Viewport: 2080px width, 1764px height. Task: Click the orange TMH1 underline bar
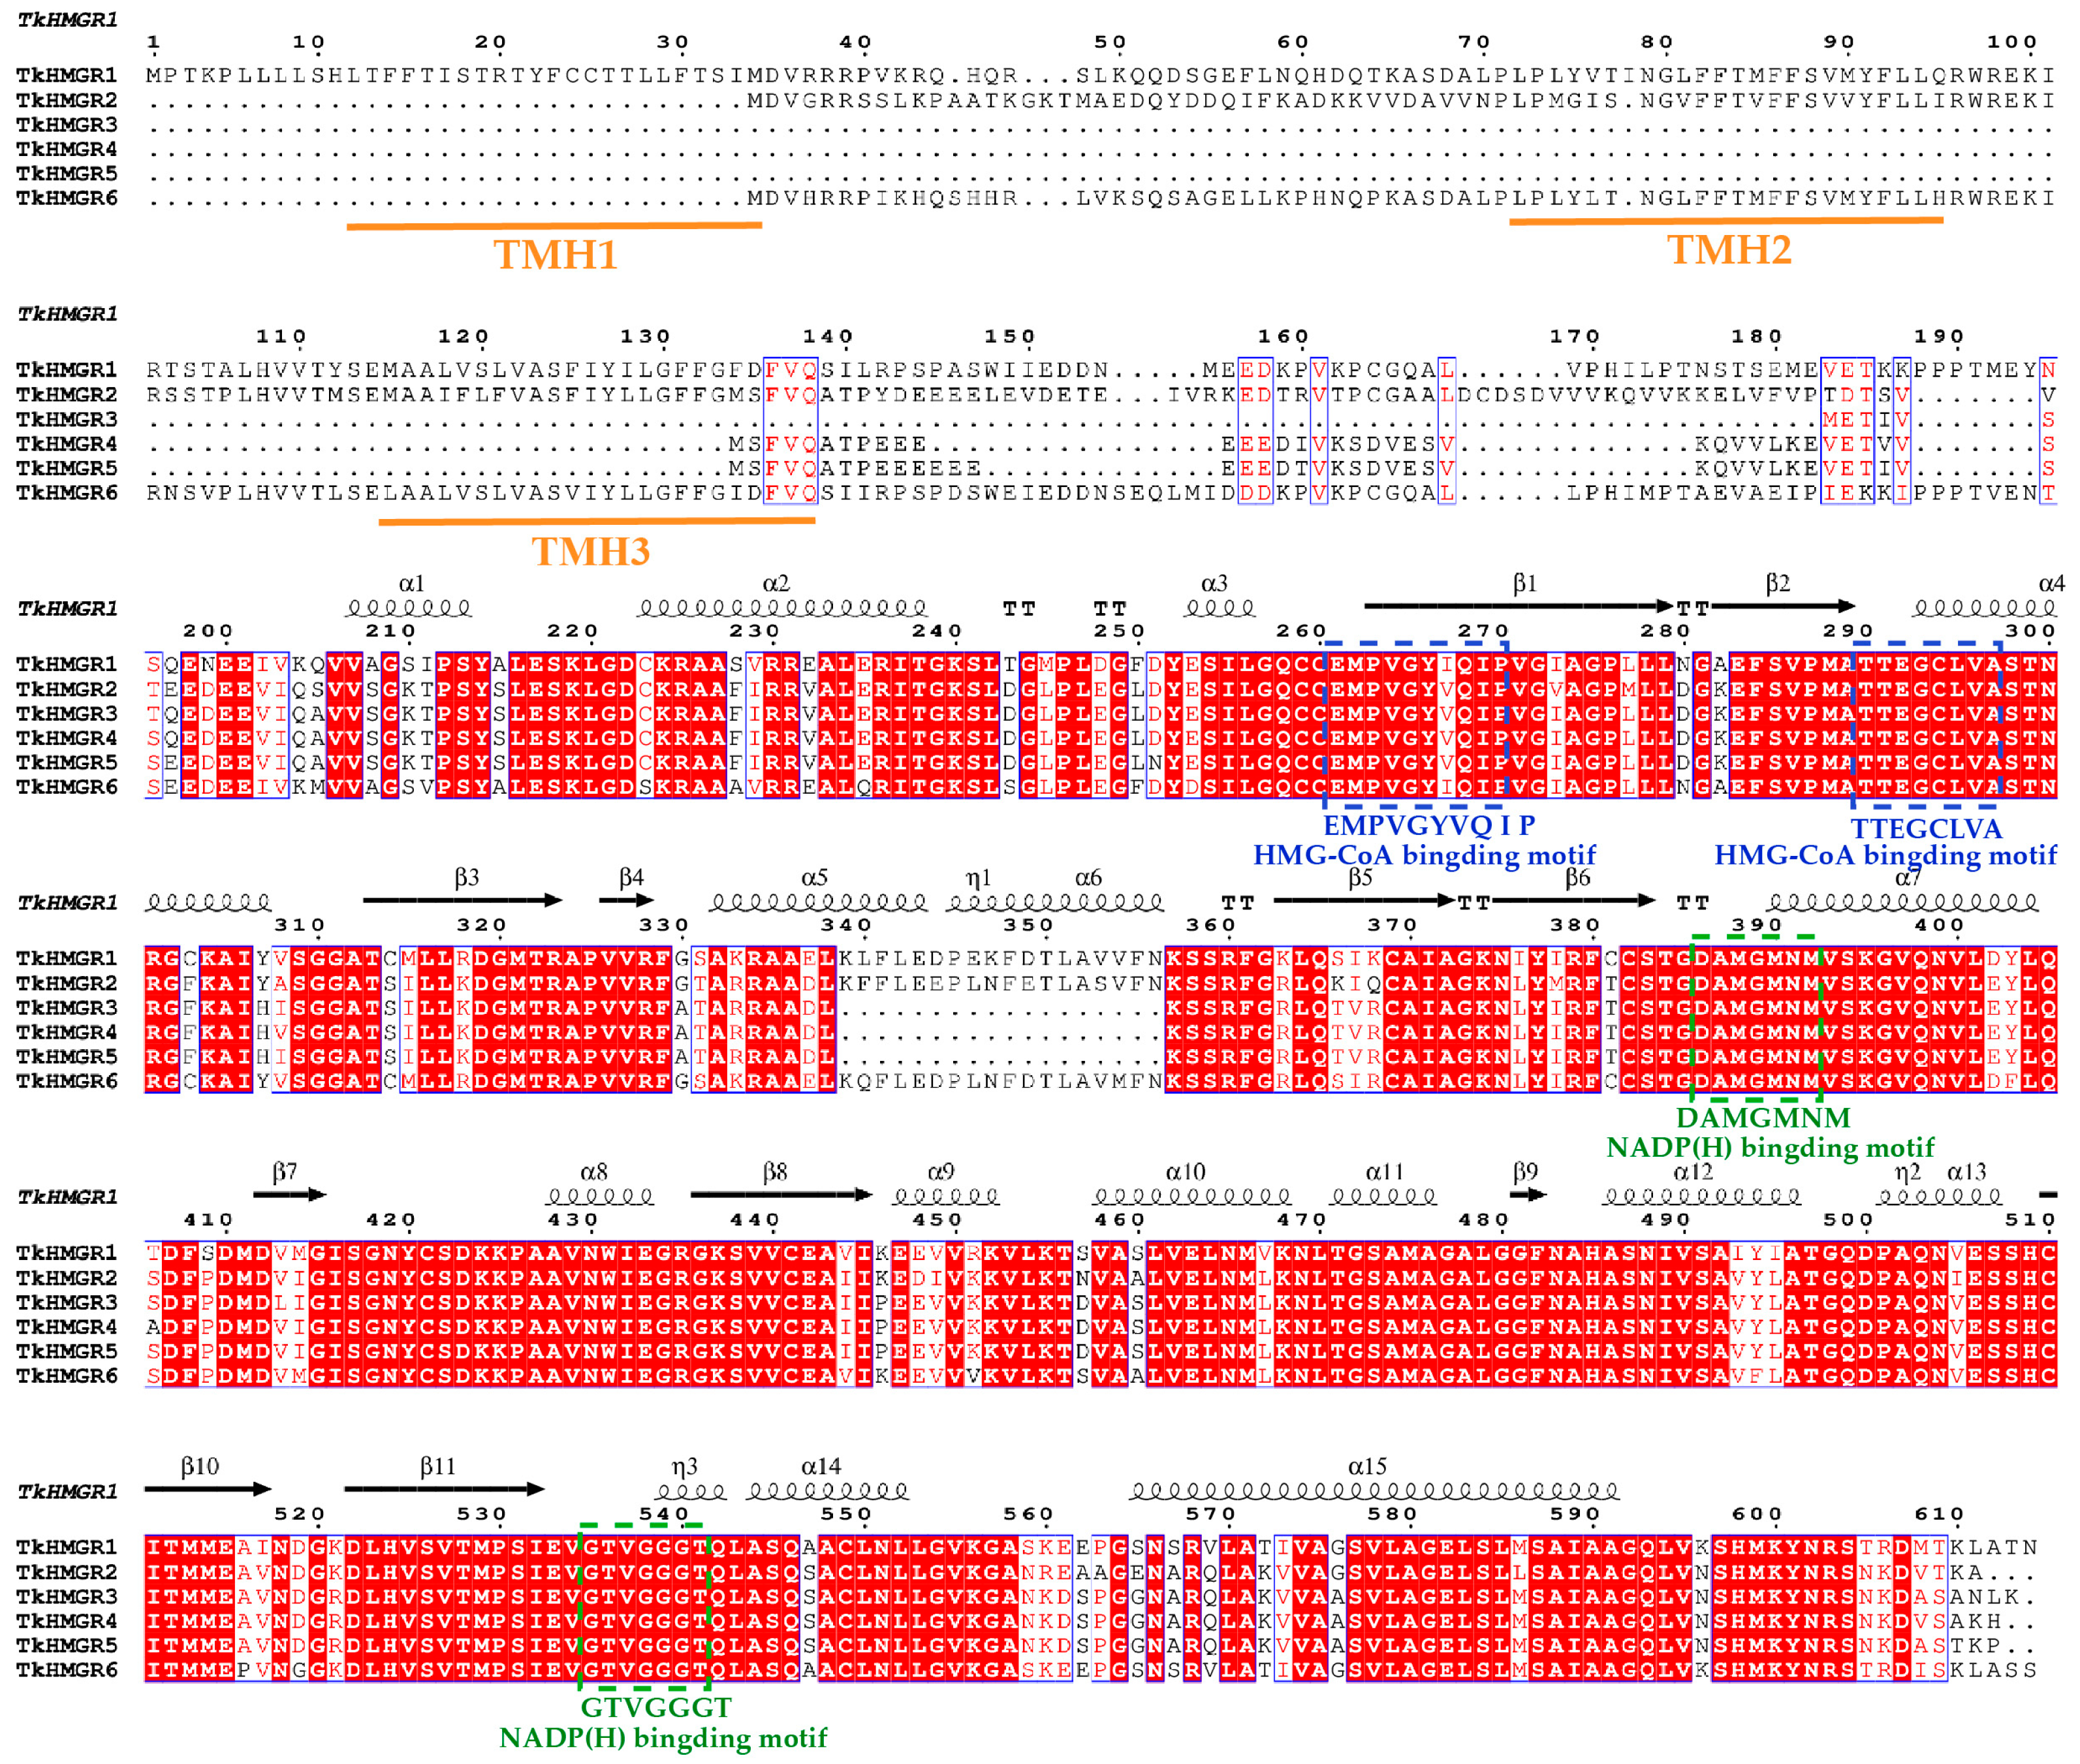(554, 226)
